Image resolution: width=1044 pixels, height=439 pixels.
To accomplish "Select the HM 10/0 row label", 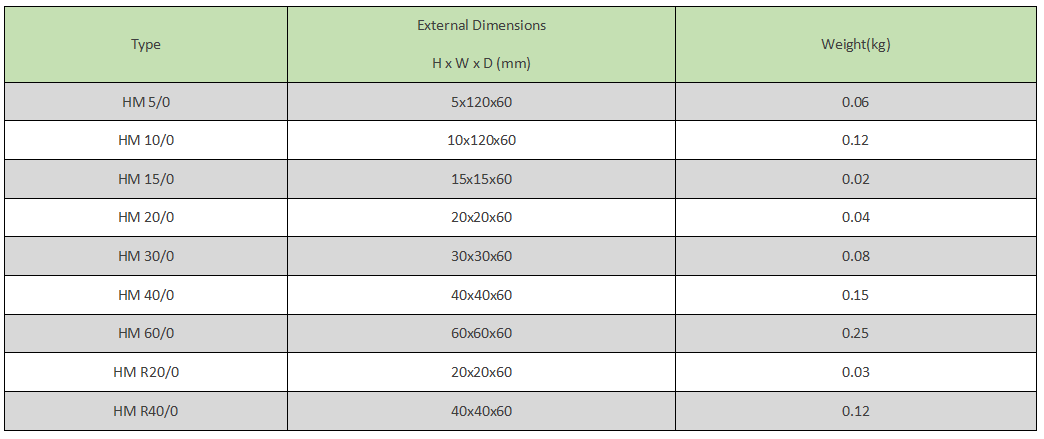I will [146, 141].
